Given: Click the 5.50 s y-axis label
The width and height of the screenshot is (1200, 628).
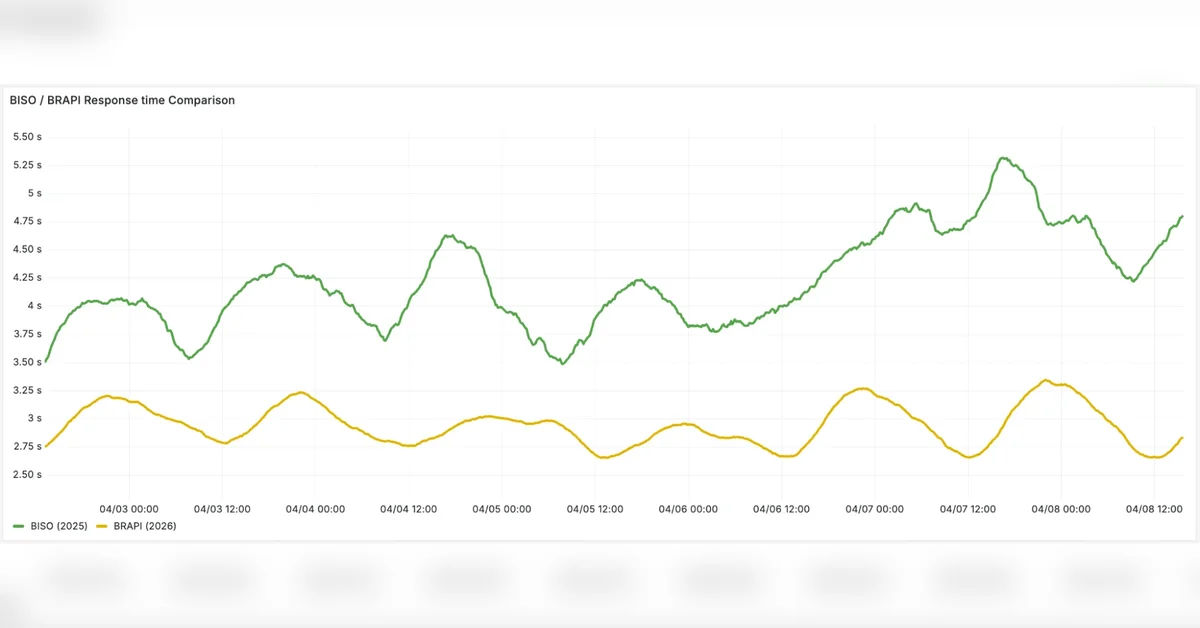Looking at the screenshot, I should (27, 136).
